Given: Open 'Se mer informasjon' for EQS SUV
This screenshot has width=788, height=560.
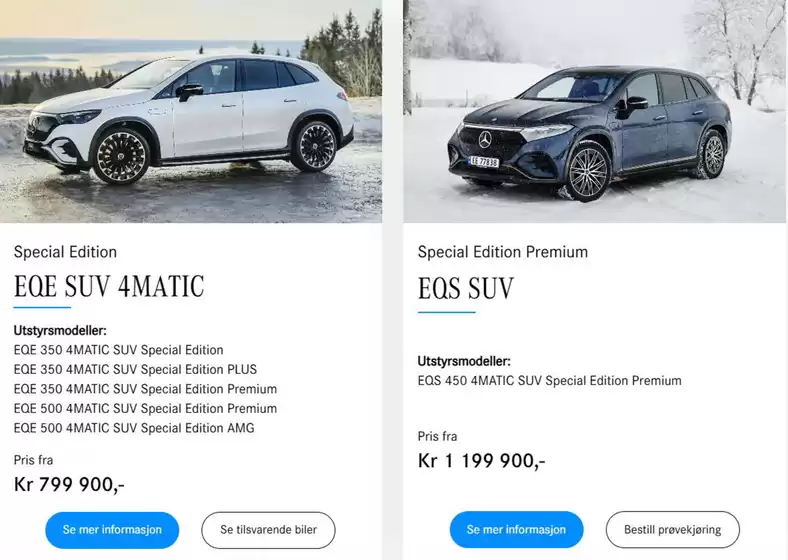Looking at the screenshot, I should 516,530.
